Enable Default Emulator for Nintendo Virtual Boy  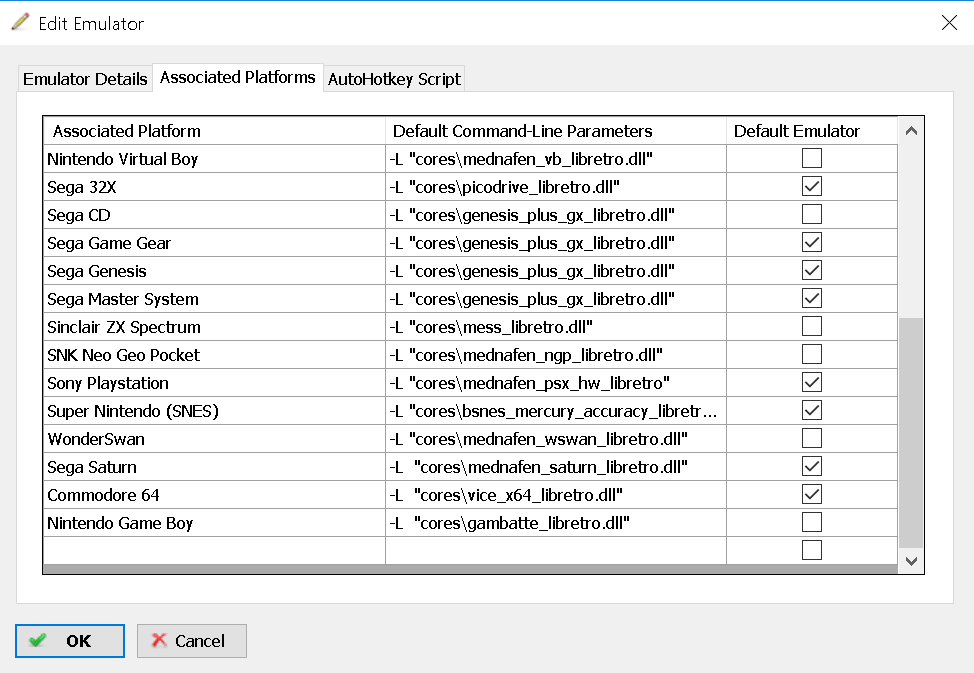click(811, 158)
